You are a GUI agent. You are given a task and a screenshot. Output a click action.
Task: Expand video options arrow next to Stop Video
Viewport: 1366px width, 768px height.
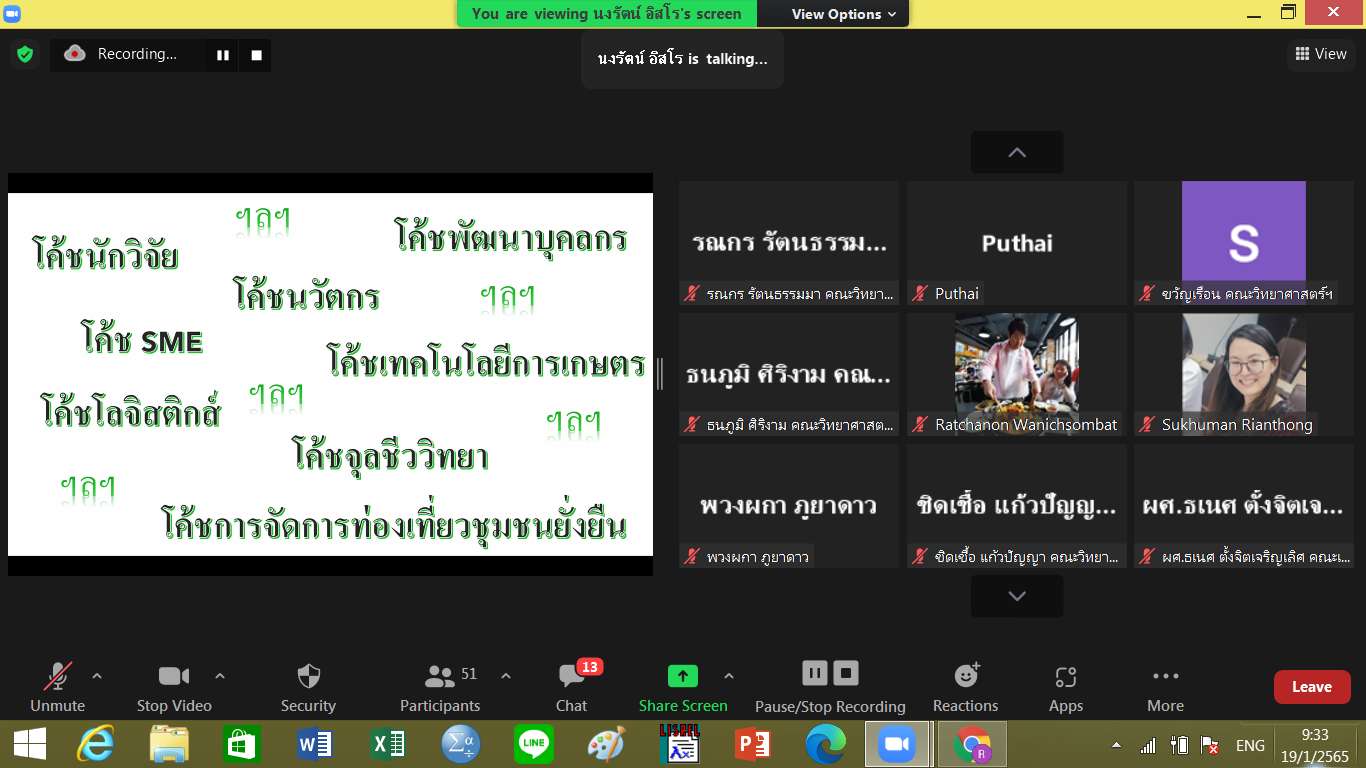point(220,677)
